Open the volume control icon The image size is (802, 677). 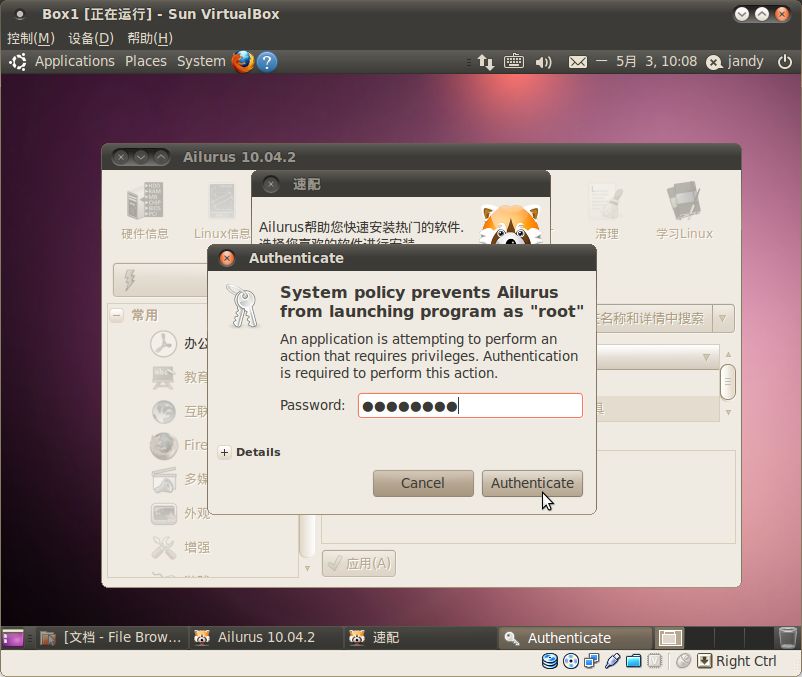(544, 62)
